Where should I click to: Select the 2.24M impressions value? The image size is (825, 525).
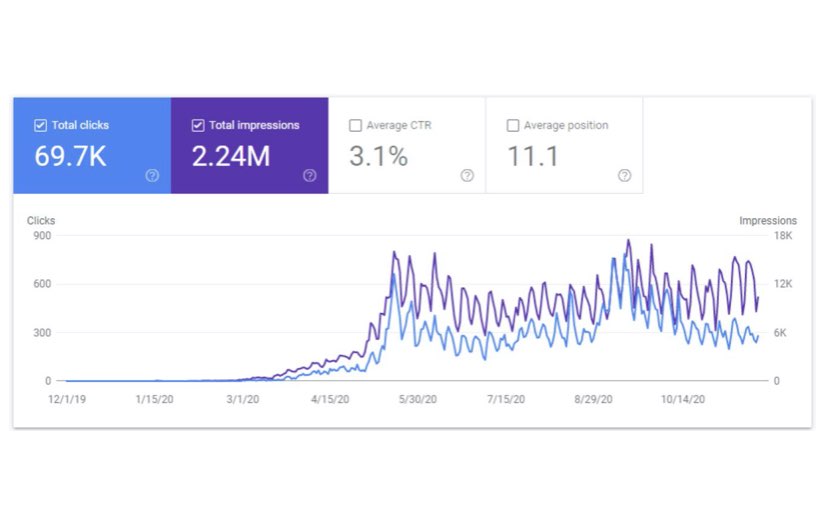tap(231, 156)
